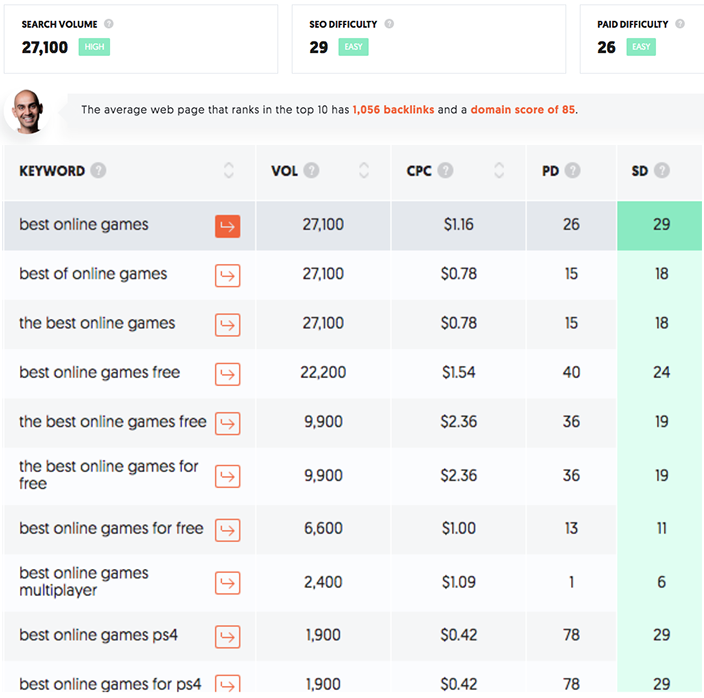Click the 1,056 backlinks link
The image size is (704, 698).
coord(393,110)
